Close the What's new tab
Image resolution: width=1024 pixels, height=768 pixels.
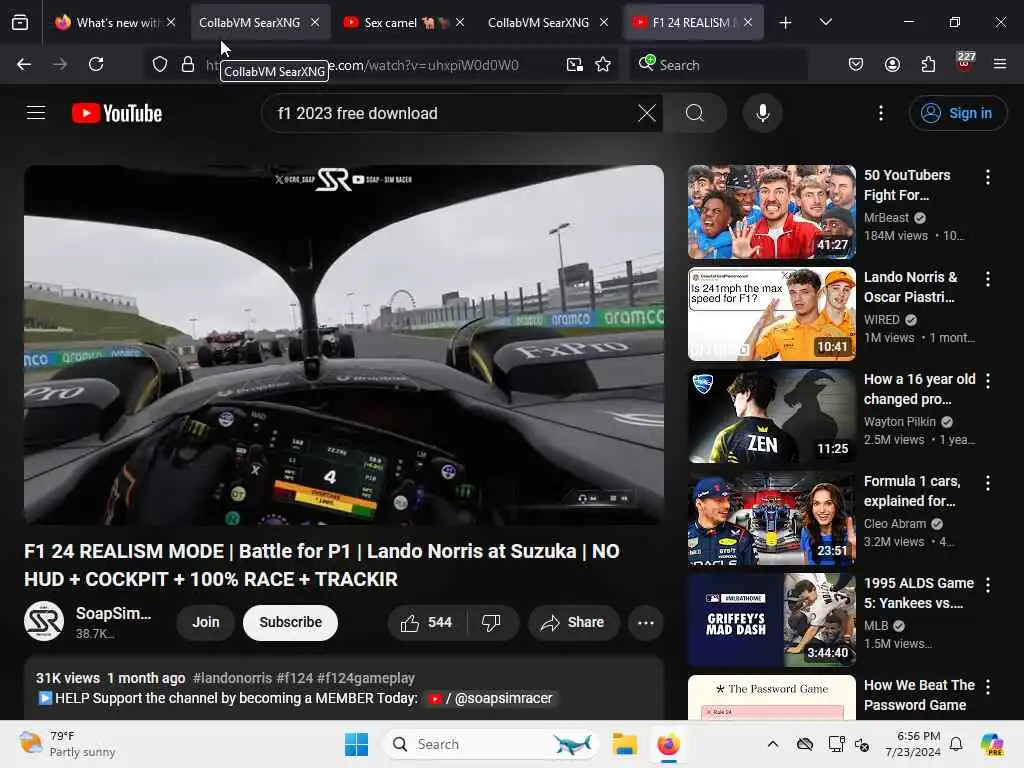(x=171, y=22)
